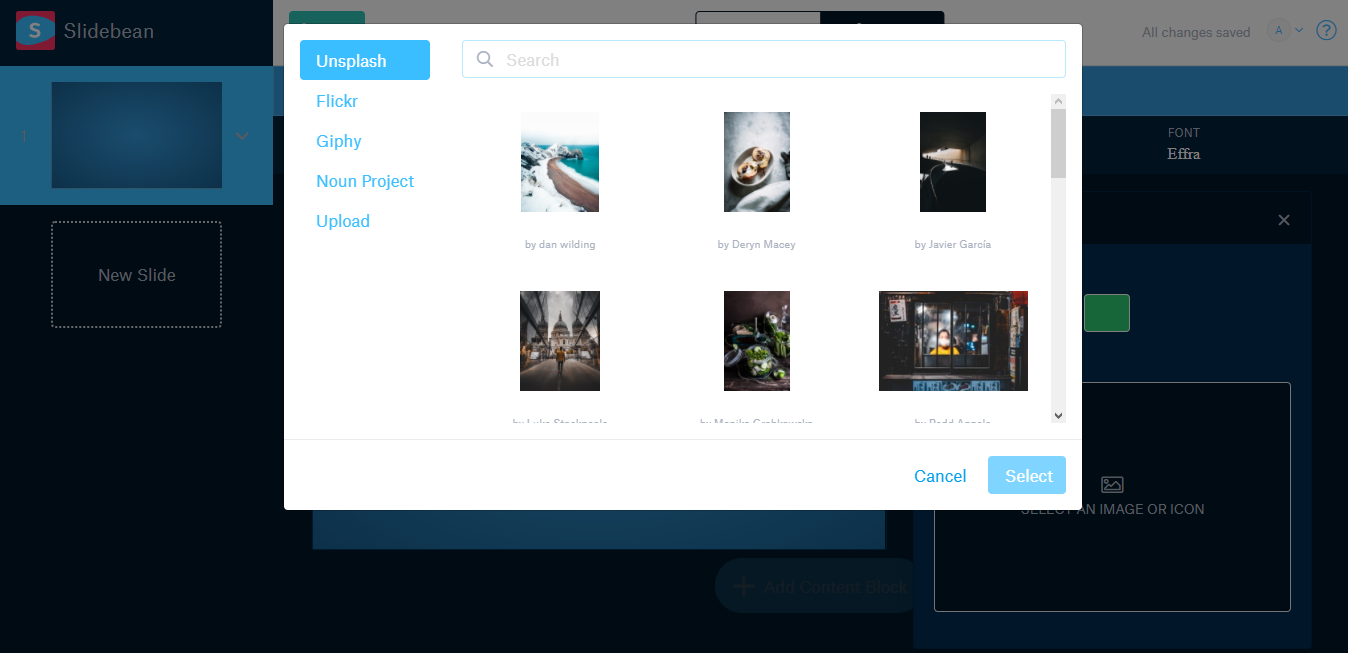Click 'by Javier García' credit text
The width and height of the screenshot is (1348, 653).
click(x=953, y=244)
